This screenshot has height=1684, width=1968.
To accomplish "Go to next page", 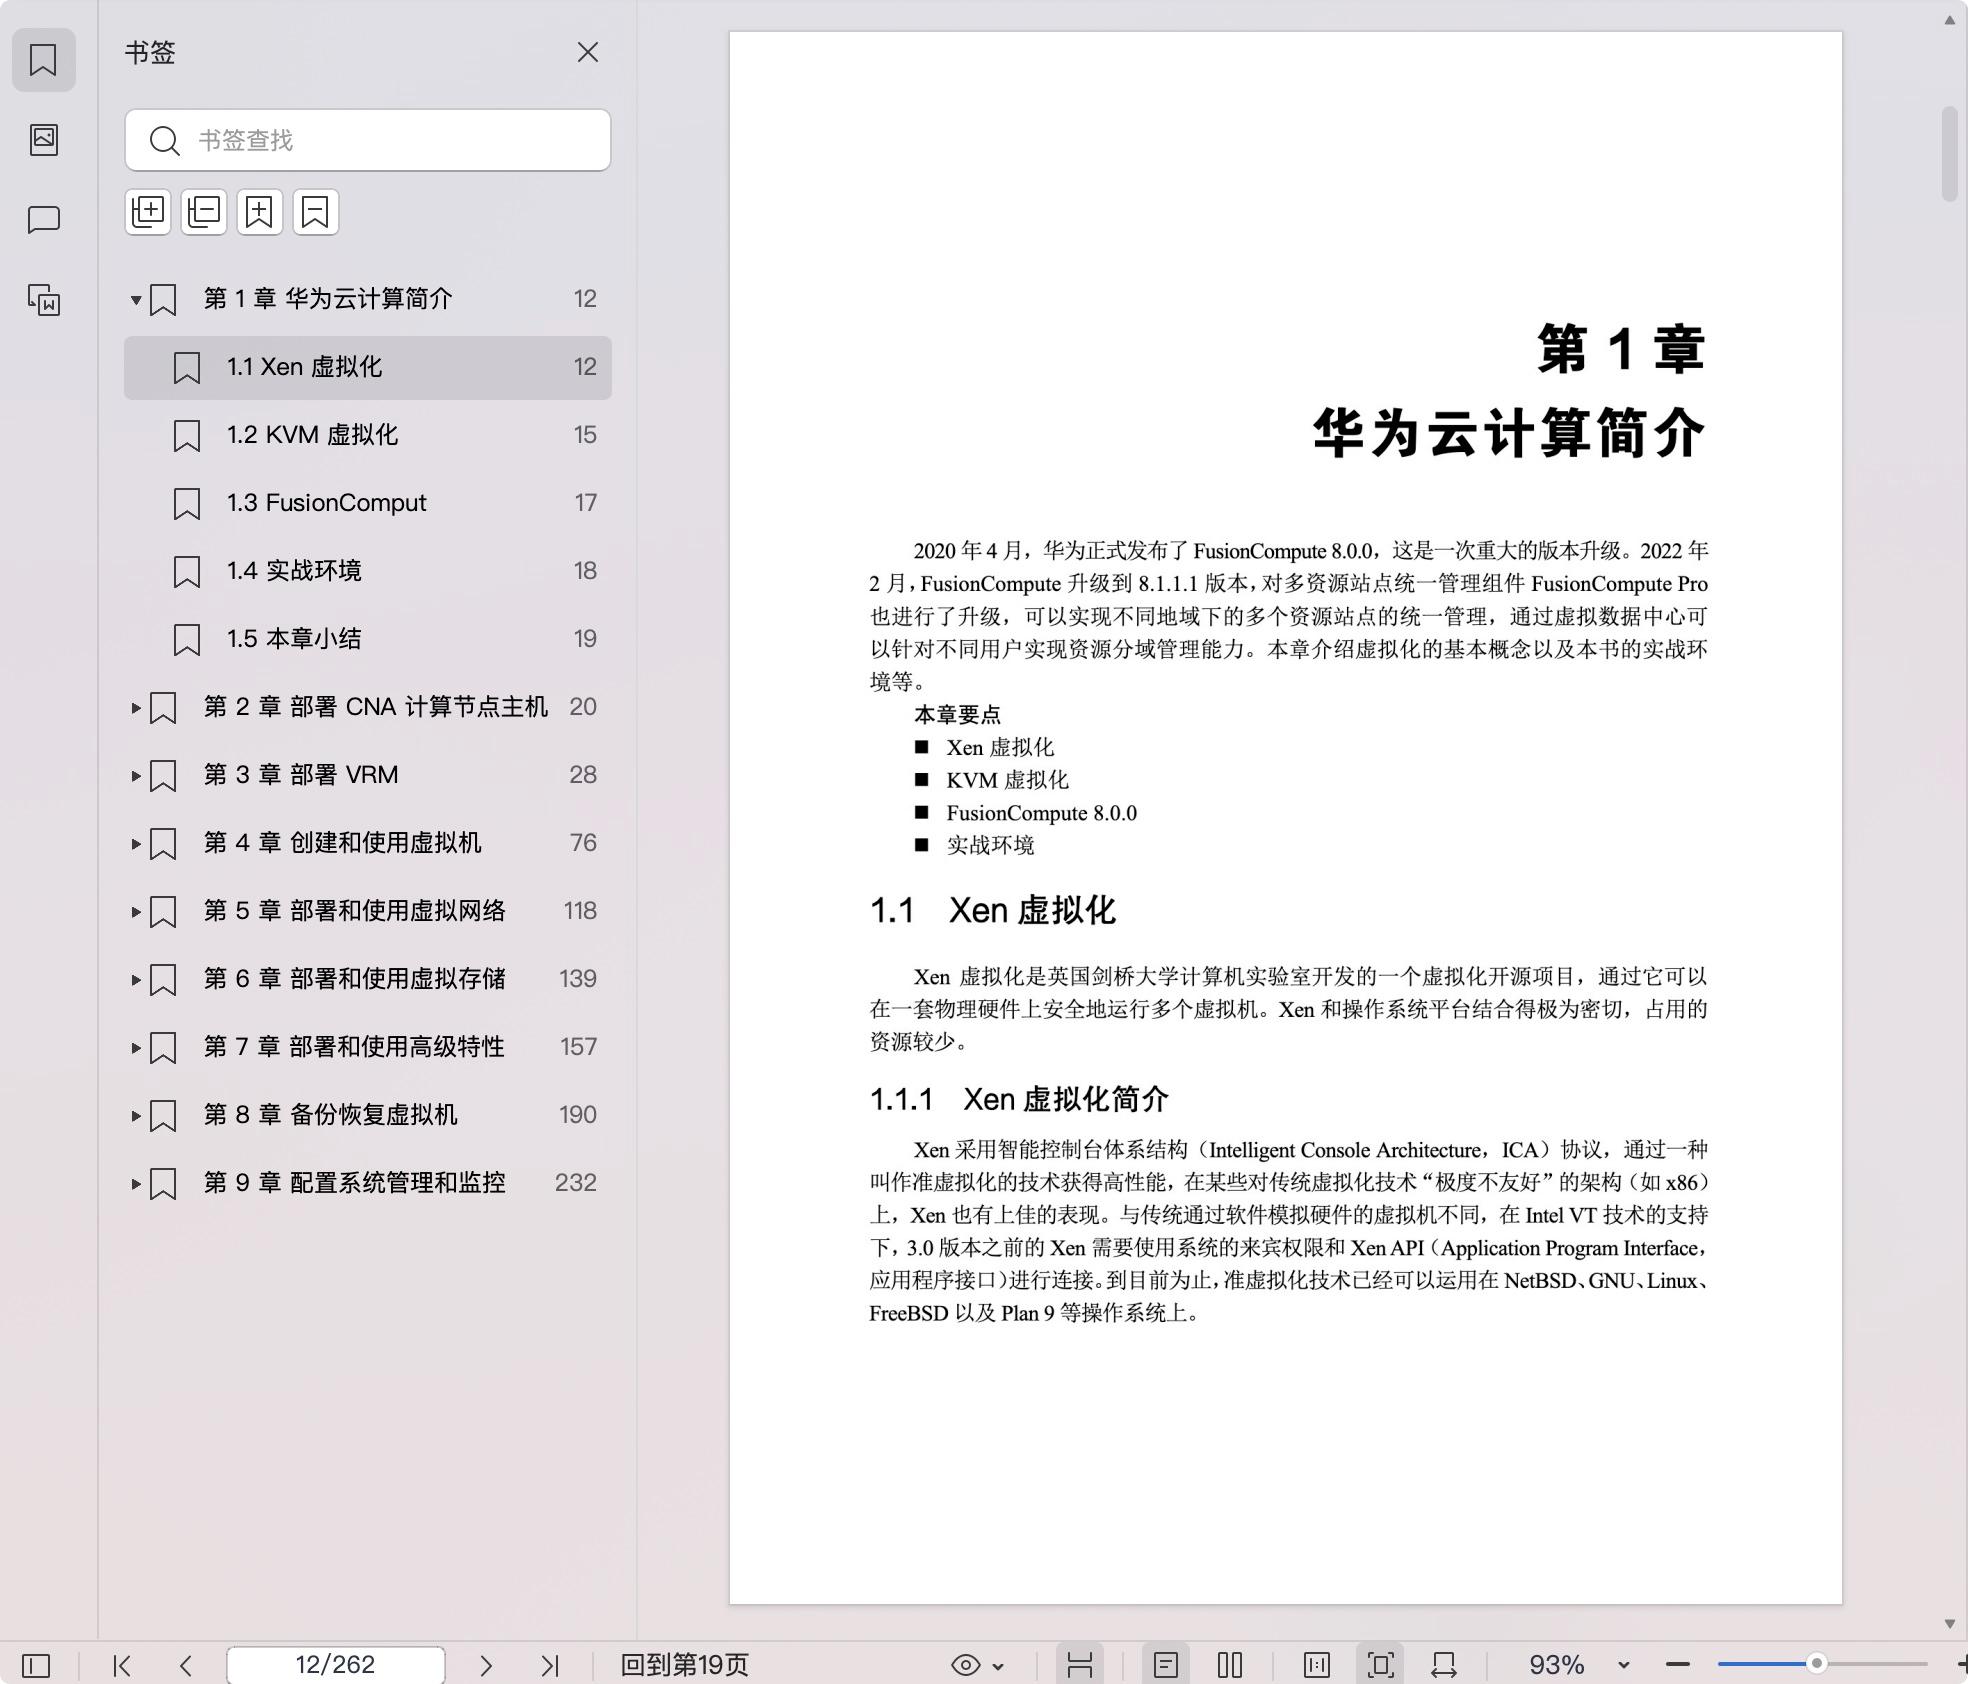I will click(x=486, y=1665).
